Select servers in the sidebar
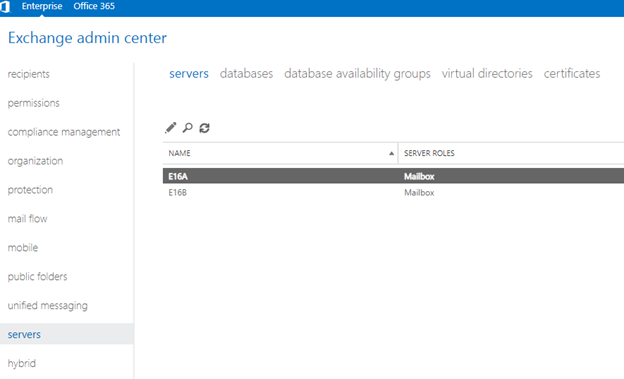 point(66,334)
